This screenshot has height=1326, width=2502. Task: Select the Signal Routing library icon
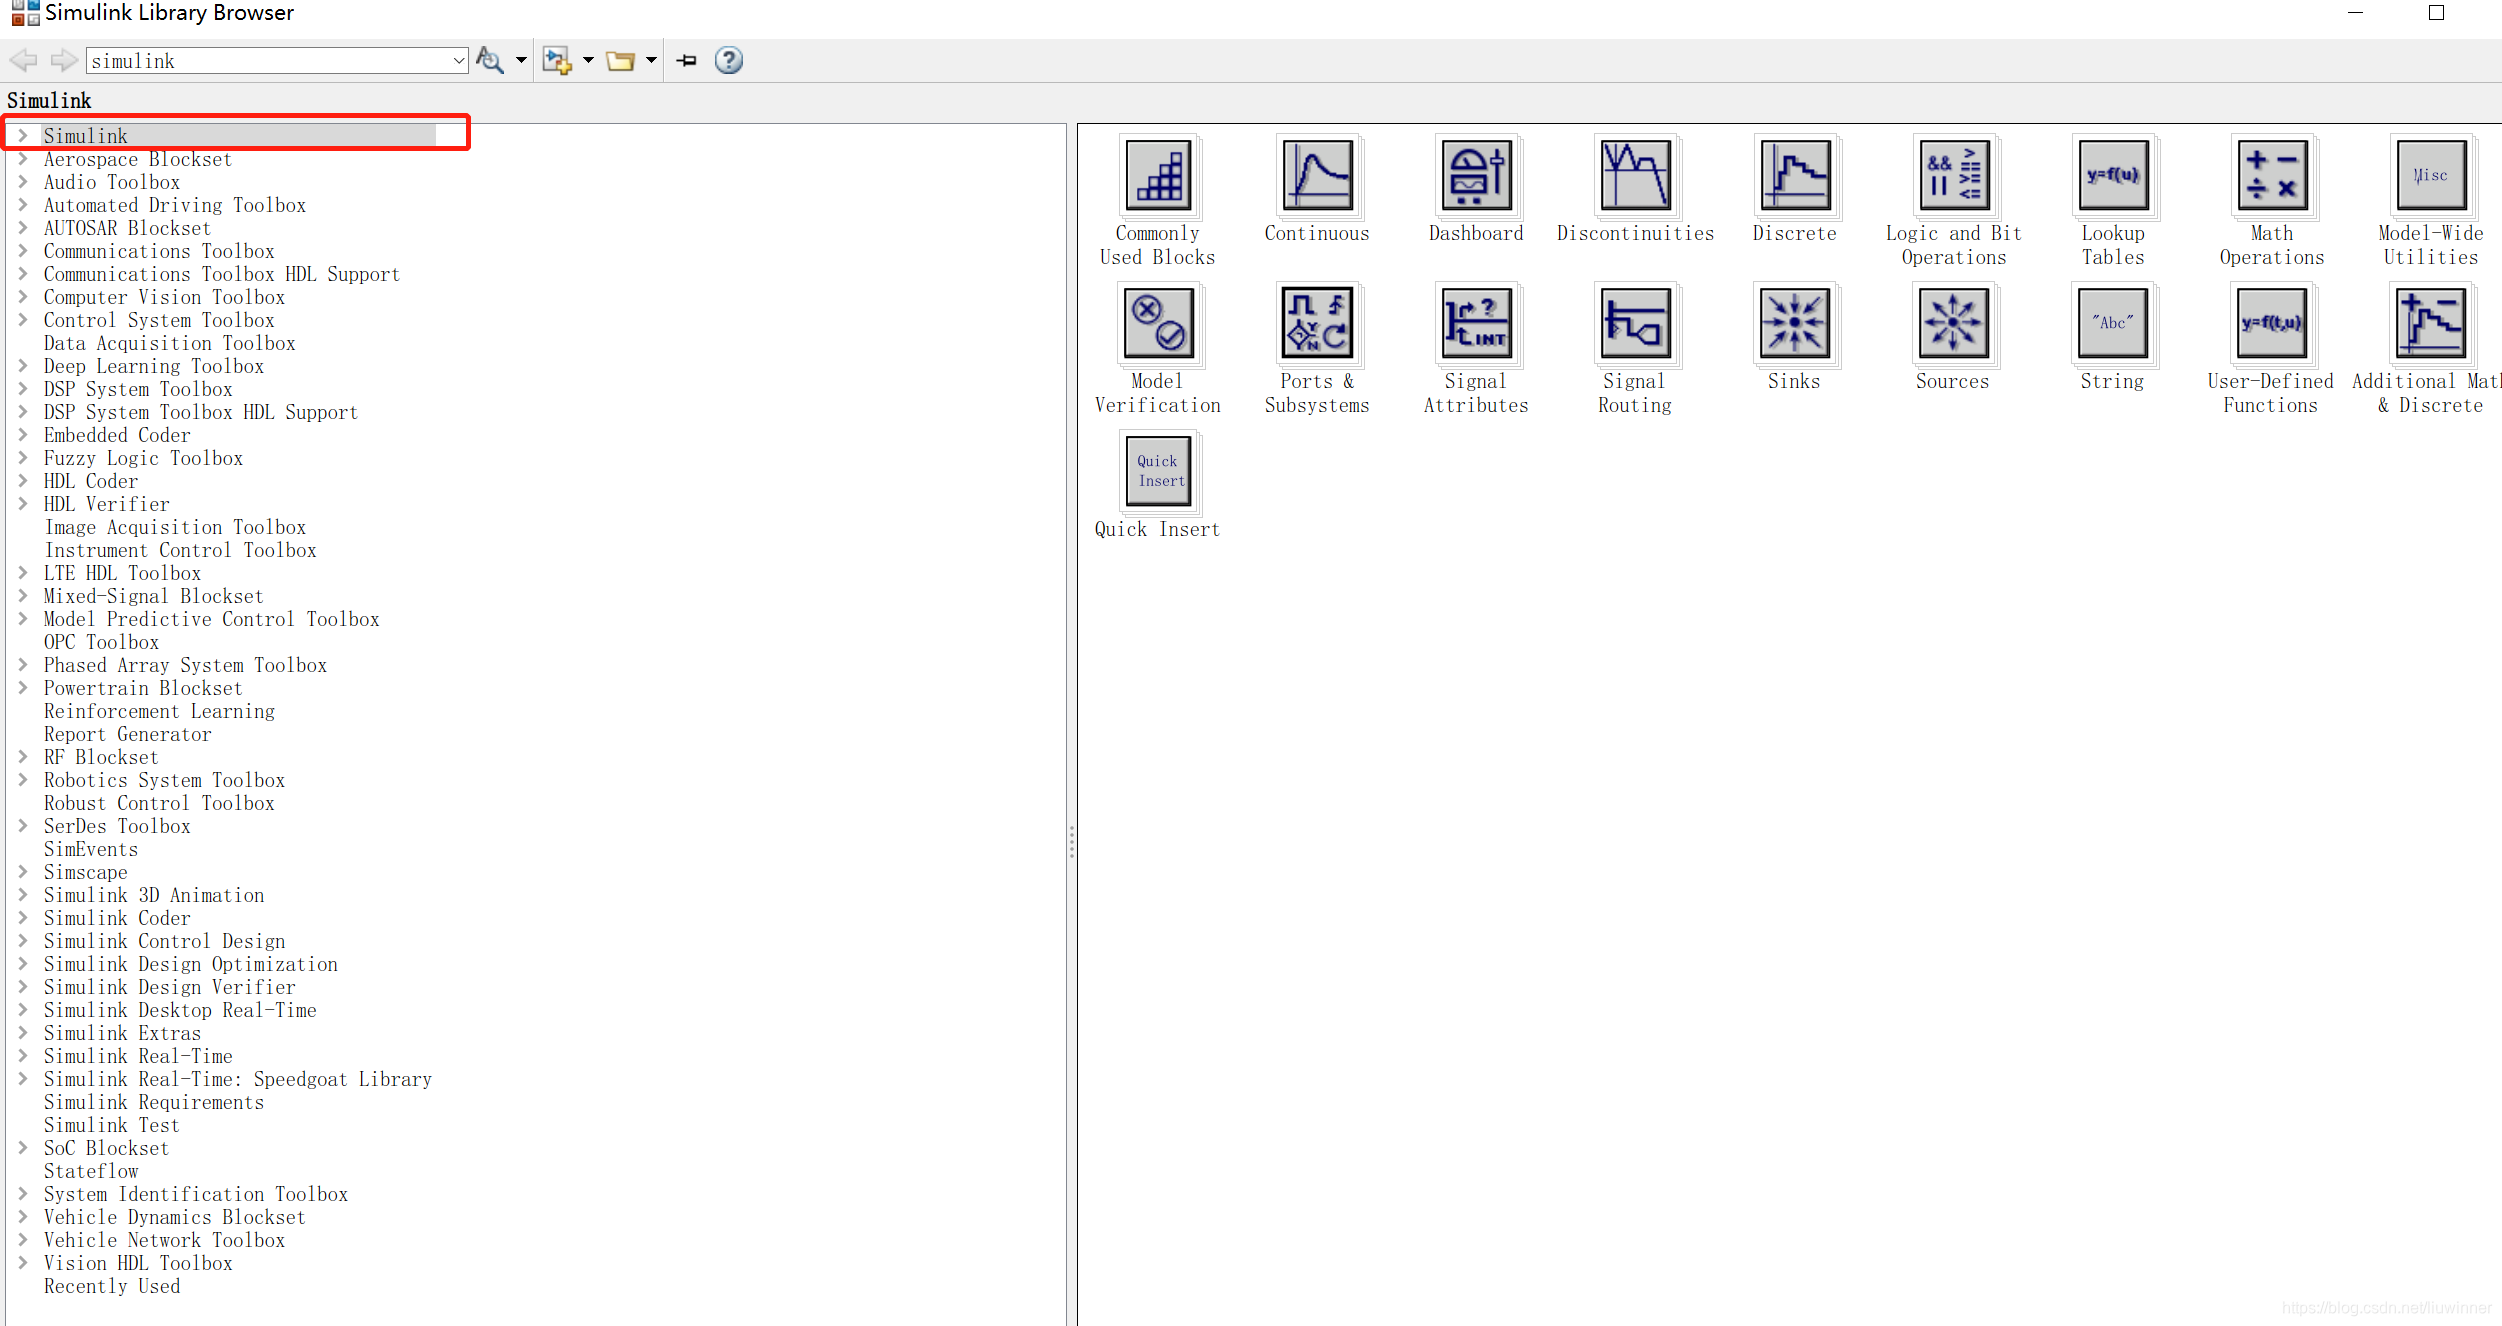pyautogui.click(x=1635, y=324)
